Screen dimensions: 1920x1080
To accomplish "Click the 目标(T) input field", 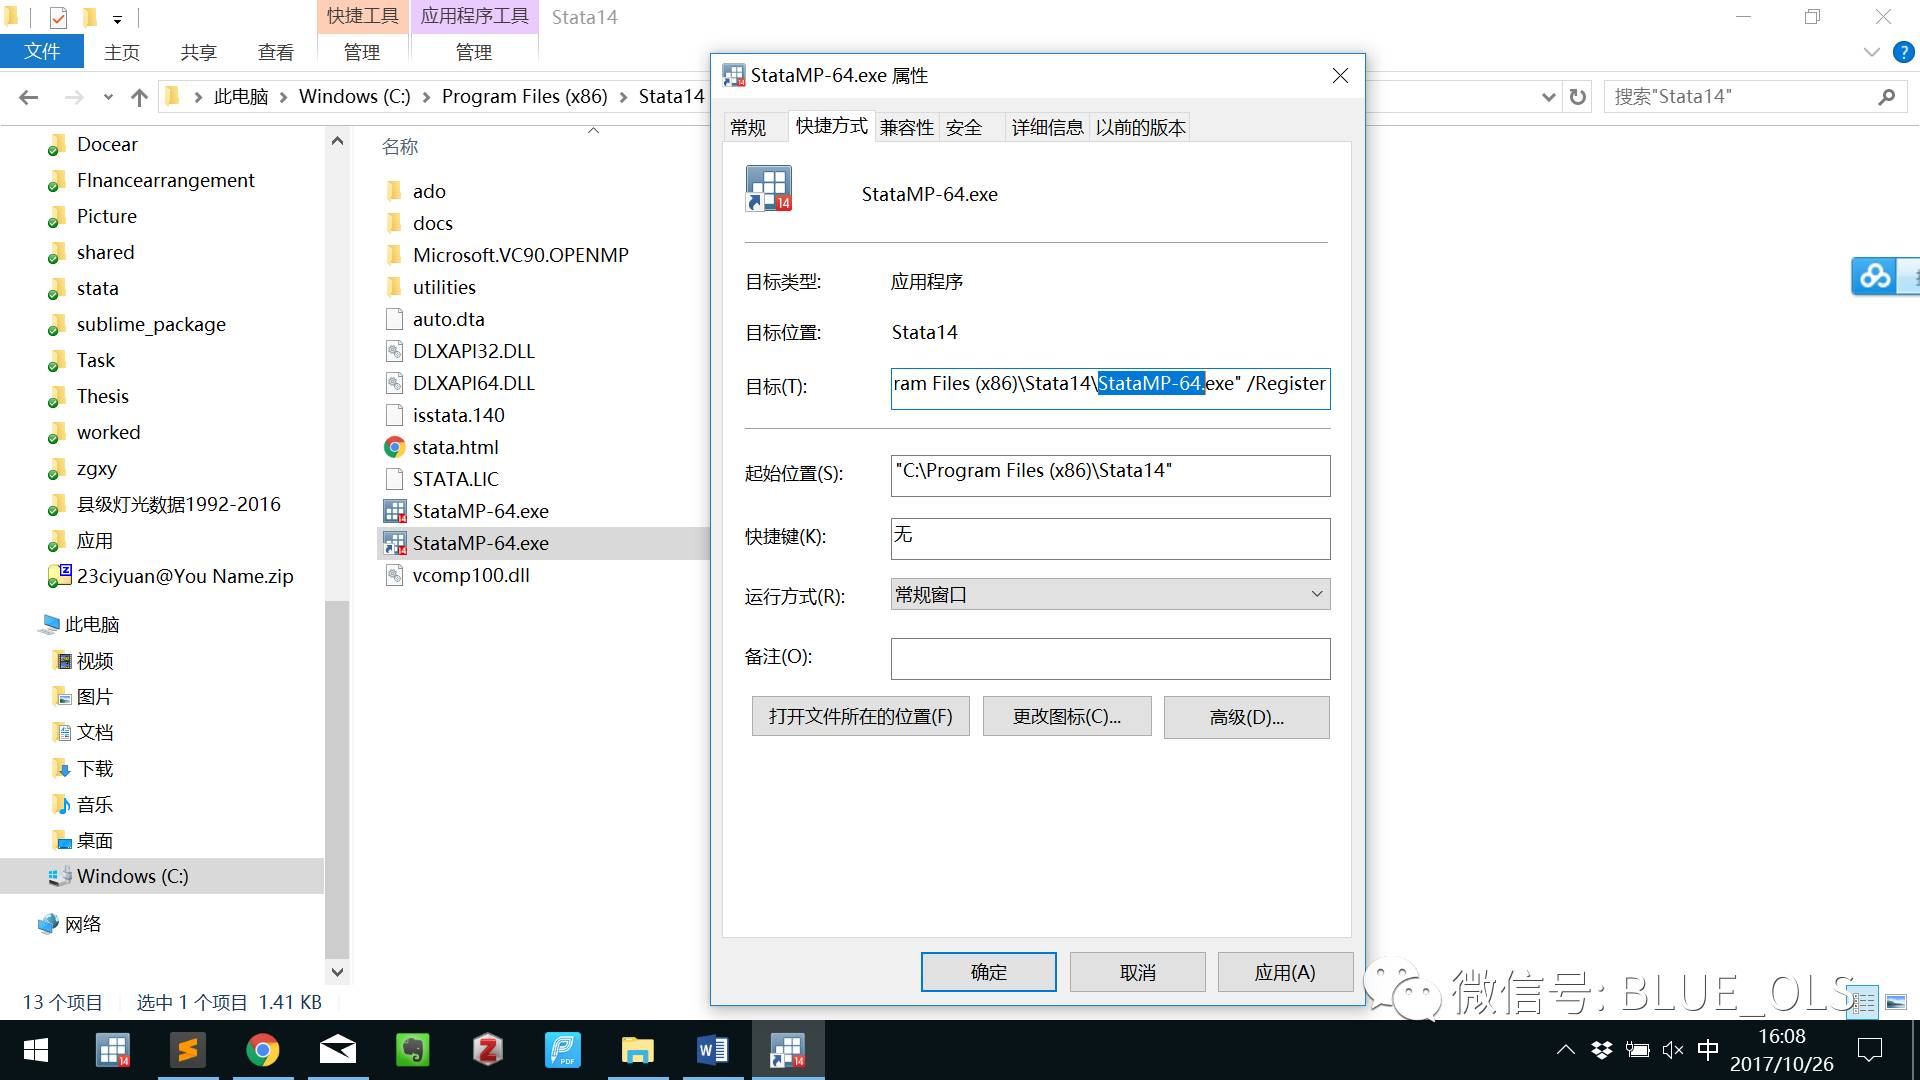I will [1108, 382].
